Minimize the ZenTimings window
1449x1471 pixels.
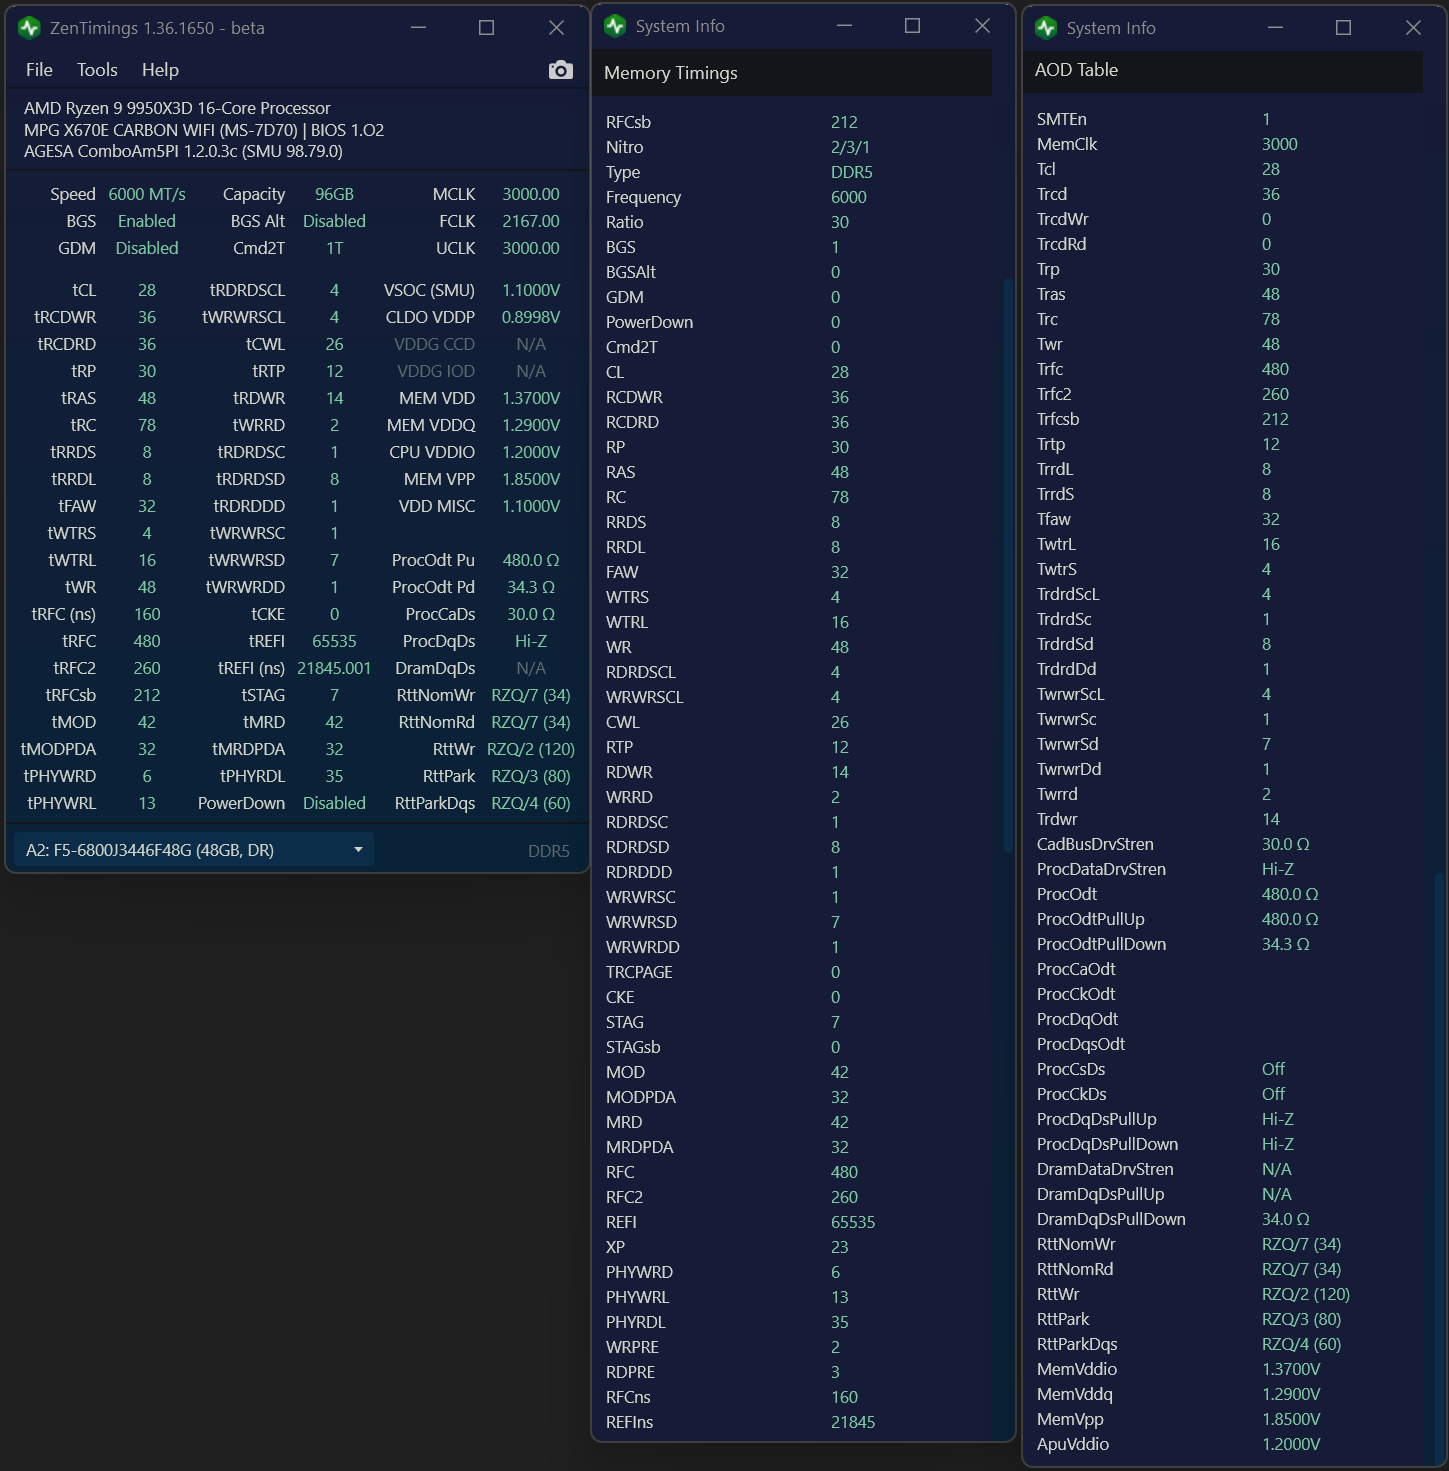pos(418,28)
